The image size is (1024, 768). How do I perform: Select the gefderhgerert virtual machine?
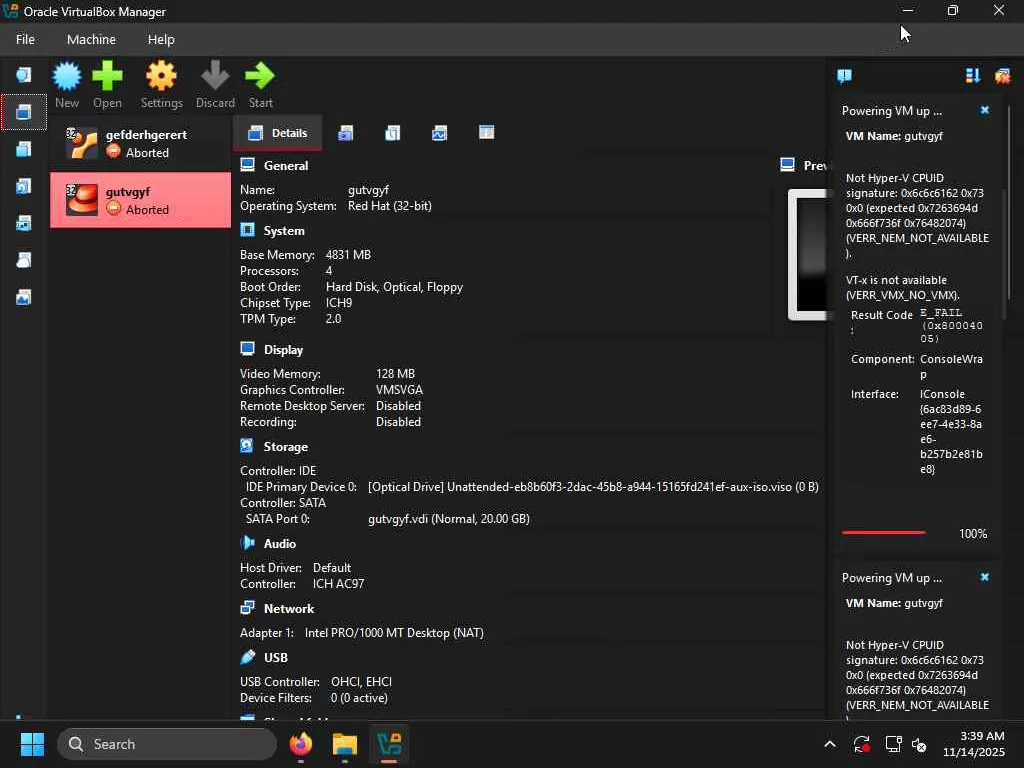click(140, 143)
